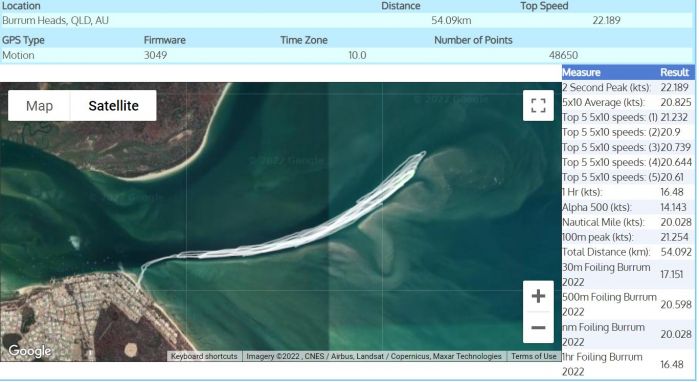
Task: Select the 5x10 Average row
Action: pos(628,103)
